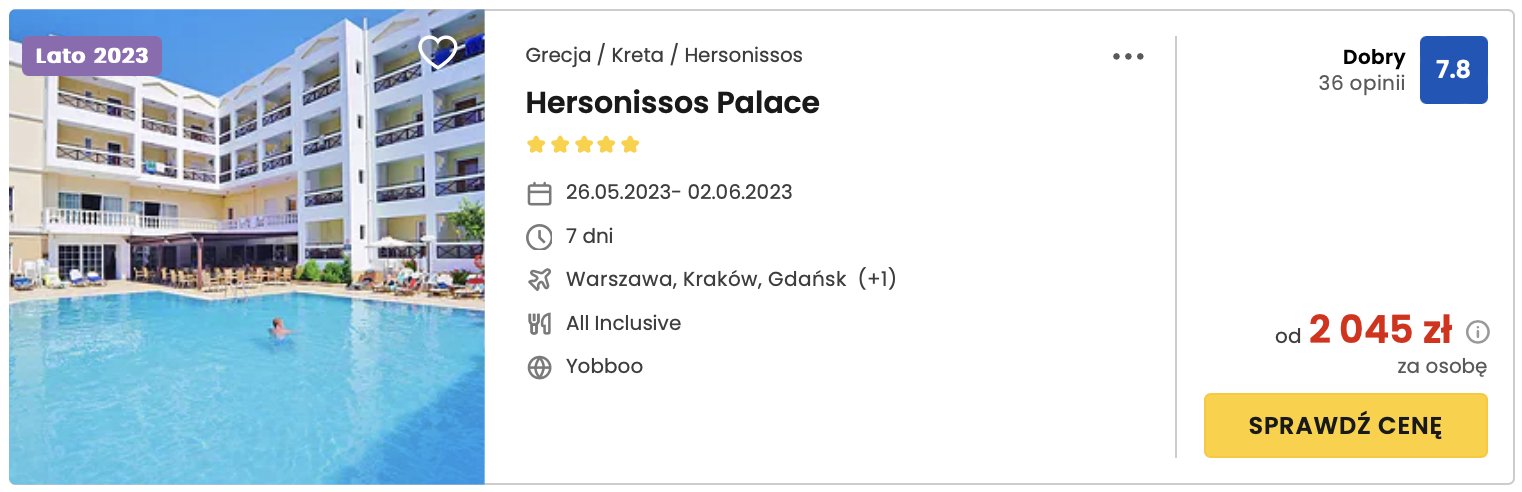
Task: Click the SPRAWDŹ CENĘ button
Action: 1345,425
